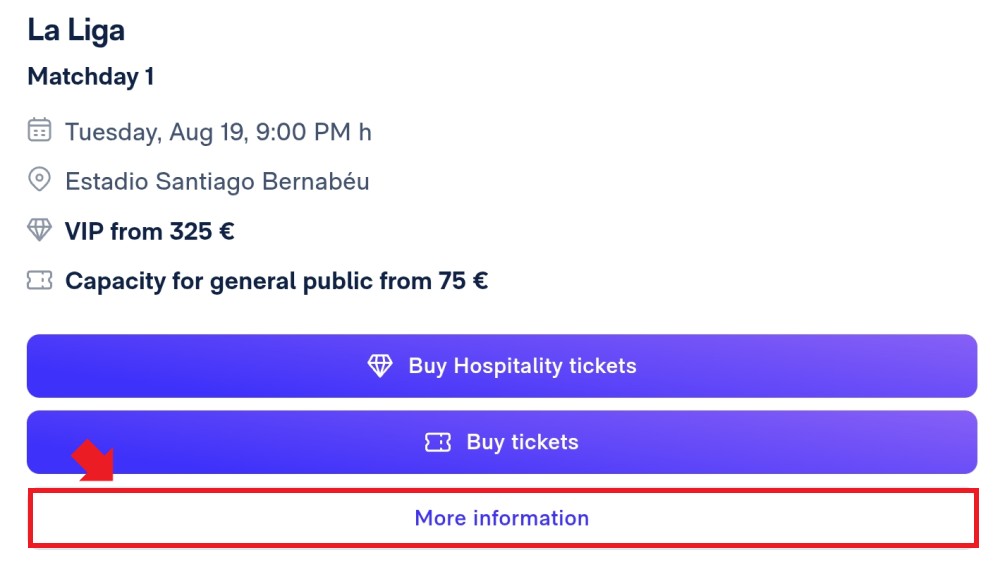Click the ticket icon inside Buy tickets button
The width and height of the screenshot is (1000, 579).
438,442
